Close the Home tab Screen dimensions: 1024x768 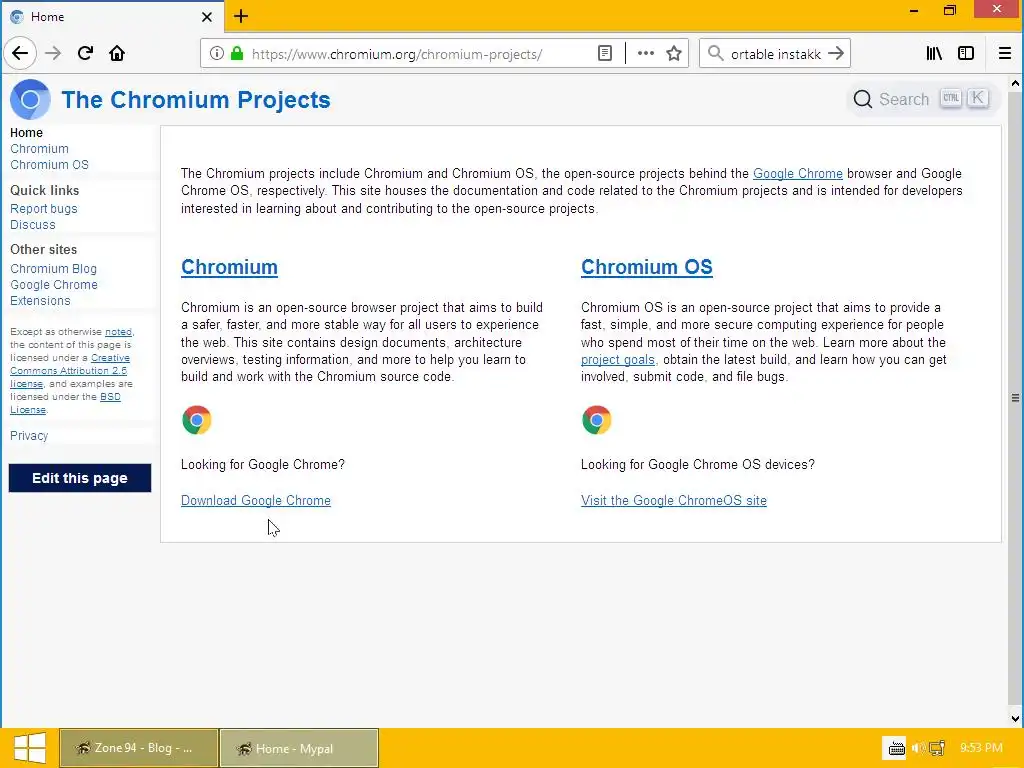point(206,17)
